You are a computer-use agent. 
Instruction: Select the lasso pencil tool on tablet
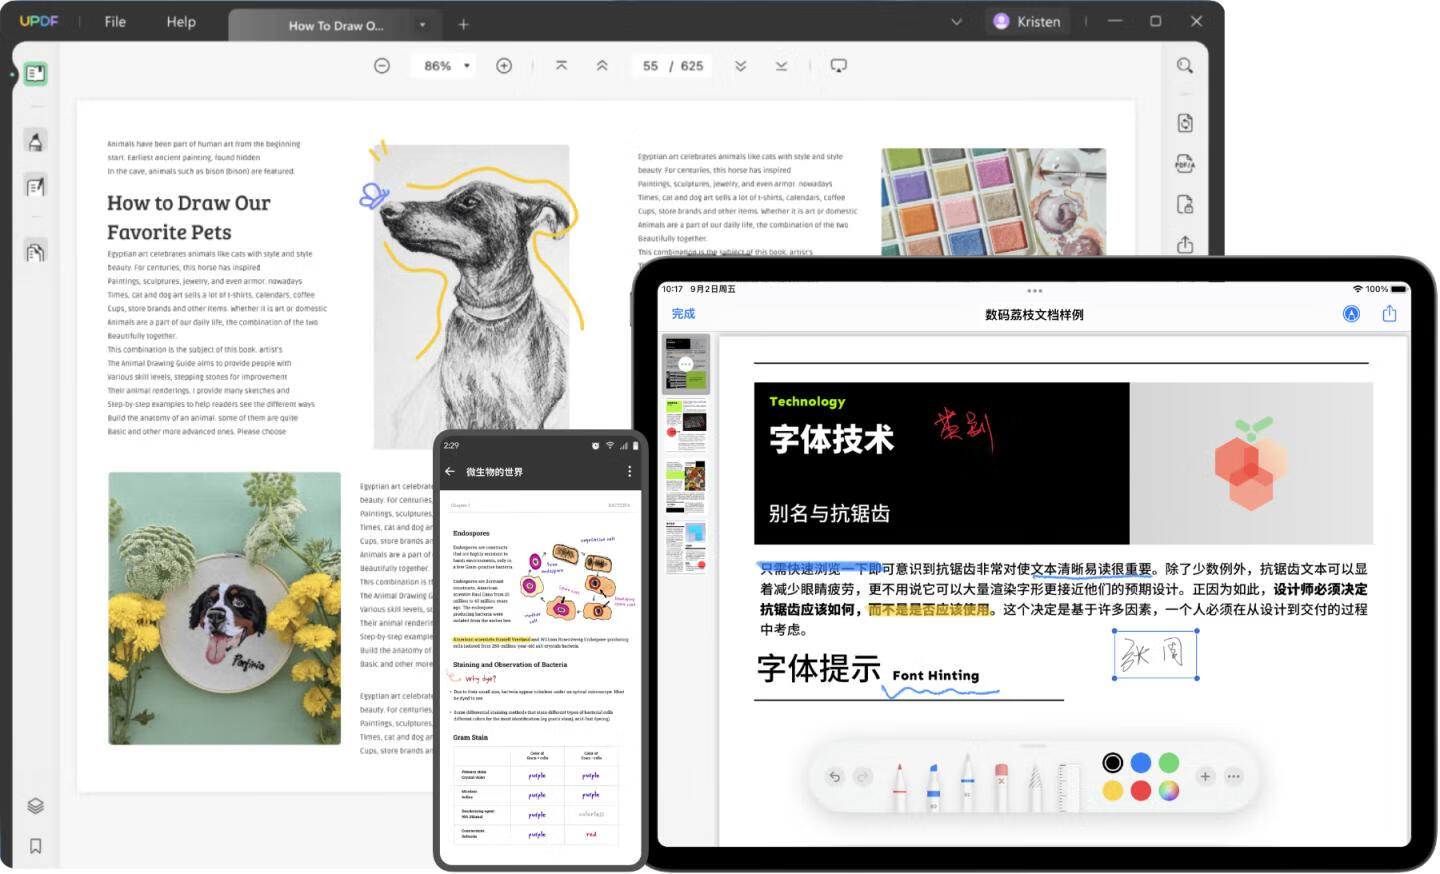pos(1035,786)
